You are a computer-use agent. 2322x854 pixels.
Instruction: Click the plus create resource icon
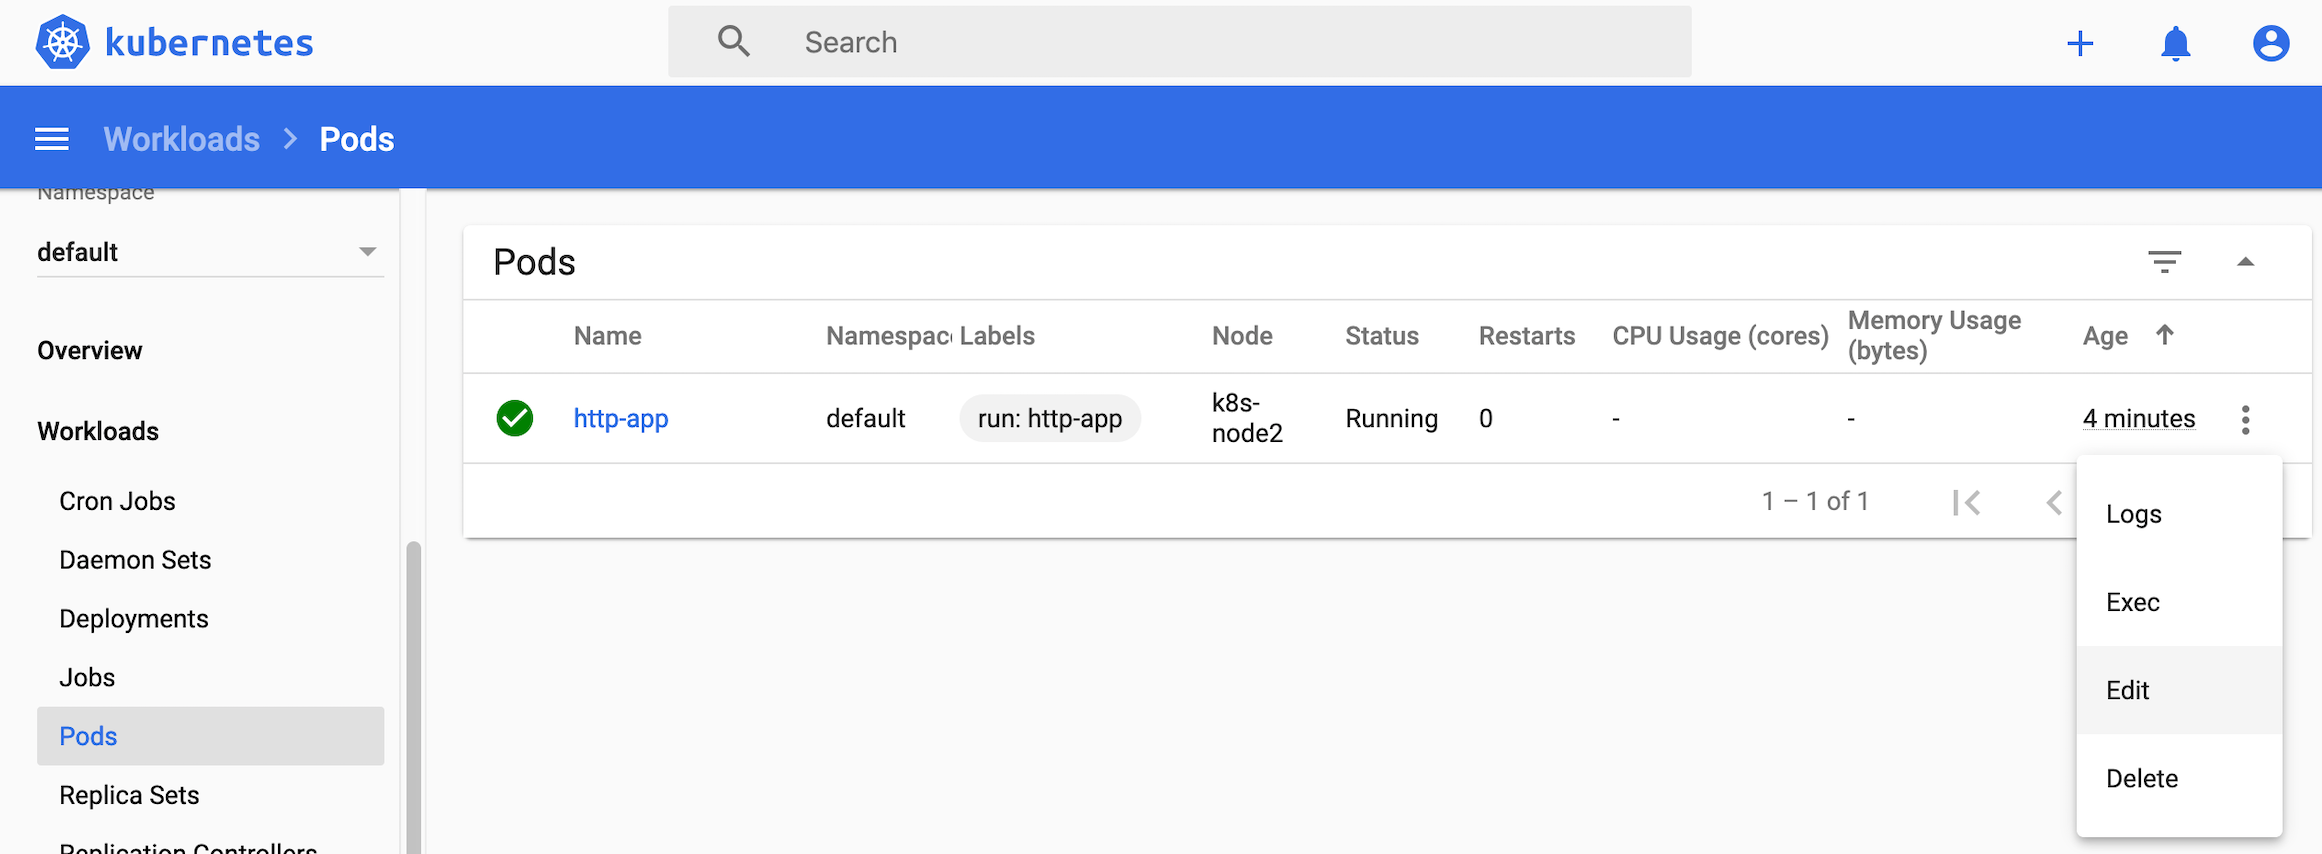2080,43
